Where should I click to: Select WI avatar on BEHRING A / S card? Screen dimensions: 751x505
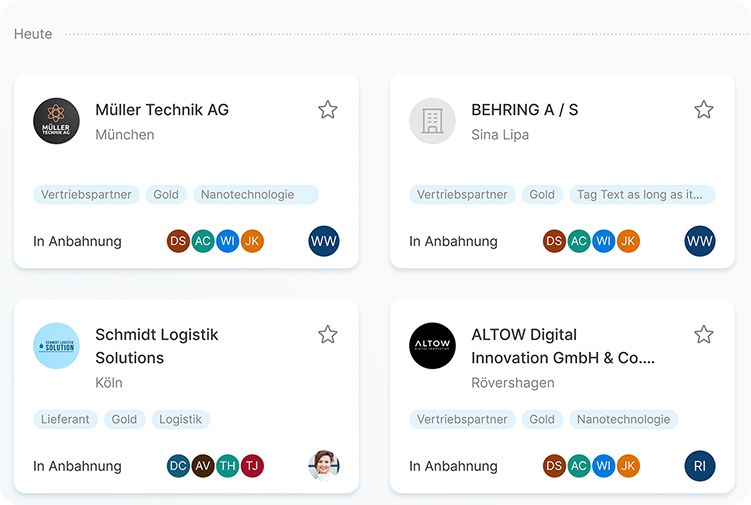click(x=603, y=241)
